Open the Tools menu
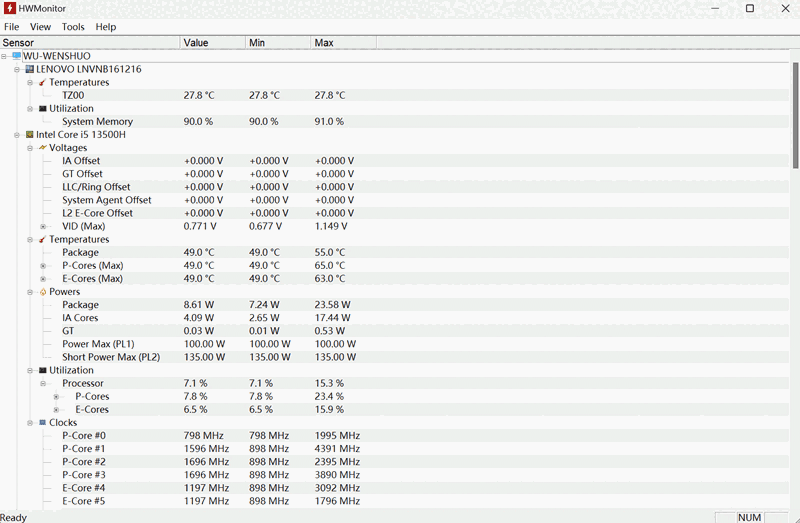The image size is (800, 523). tap(73, 27)
